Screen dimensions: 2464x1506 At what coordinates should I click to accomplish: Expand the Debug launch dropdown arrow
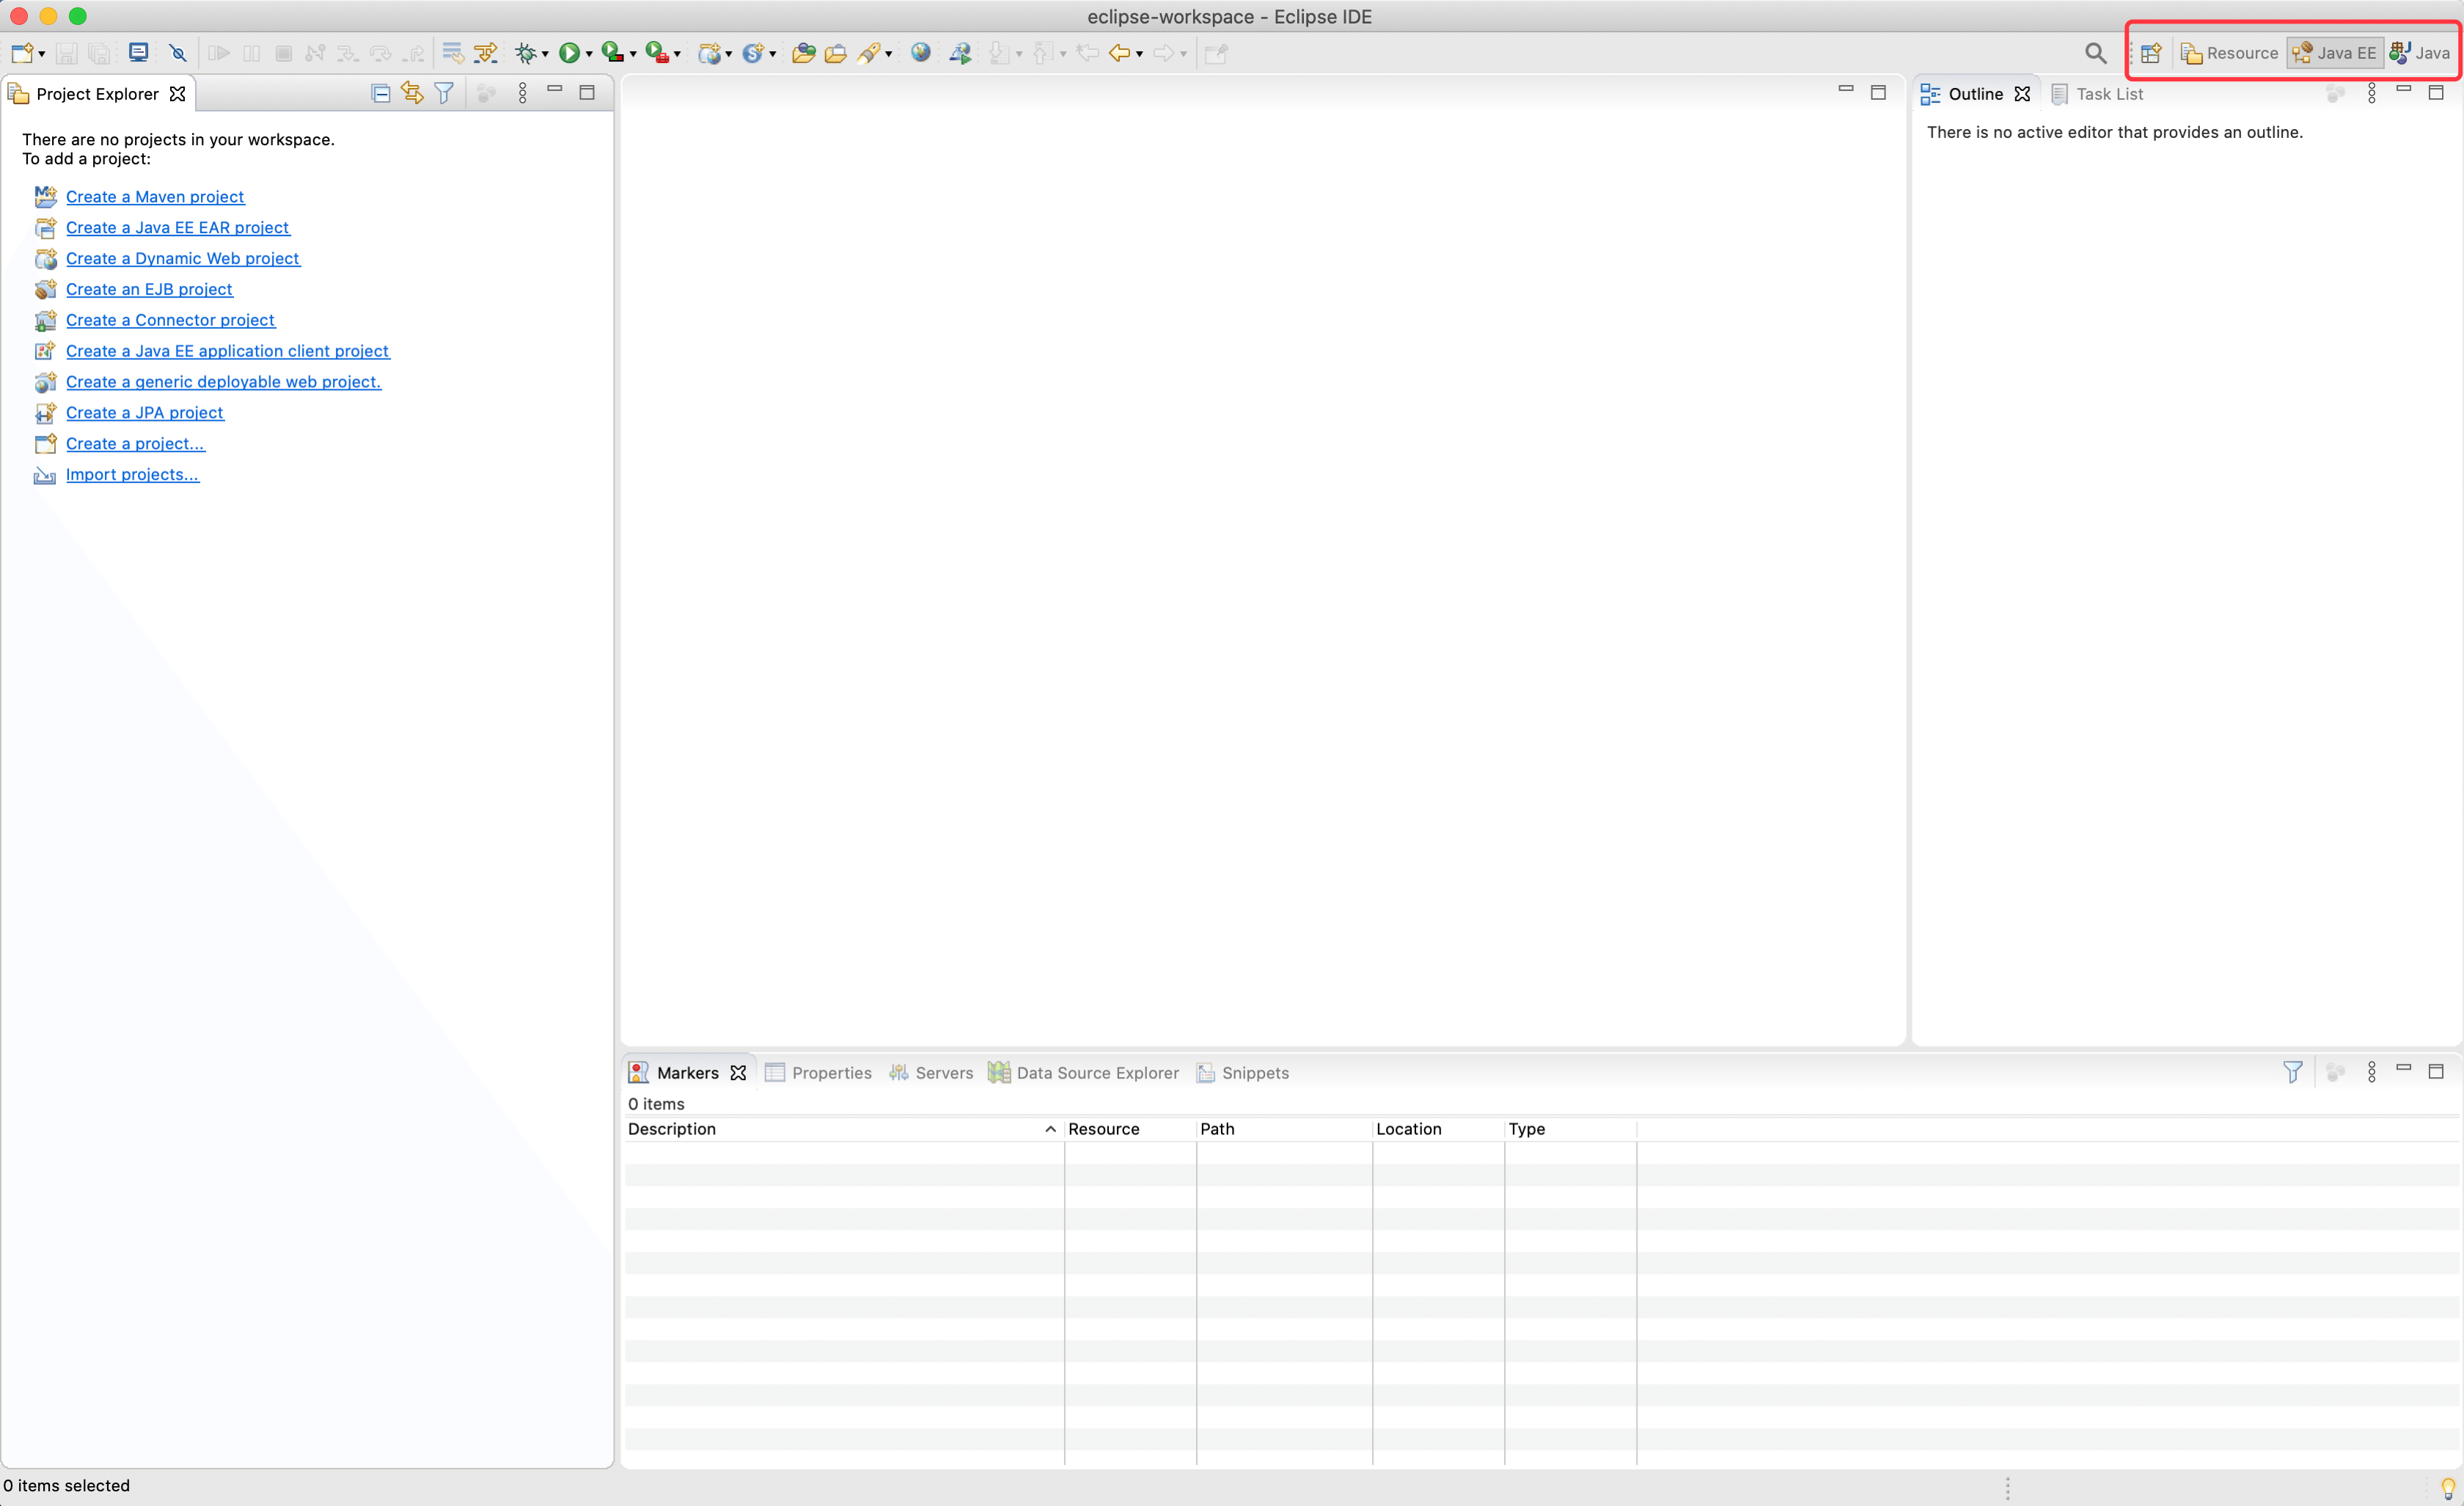(x=545, y=54)
